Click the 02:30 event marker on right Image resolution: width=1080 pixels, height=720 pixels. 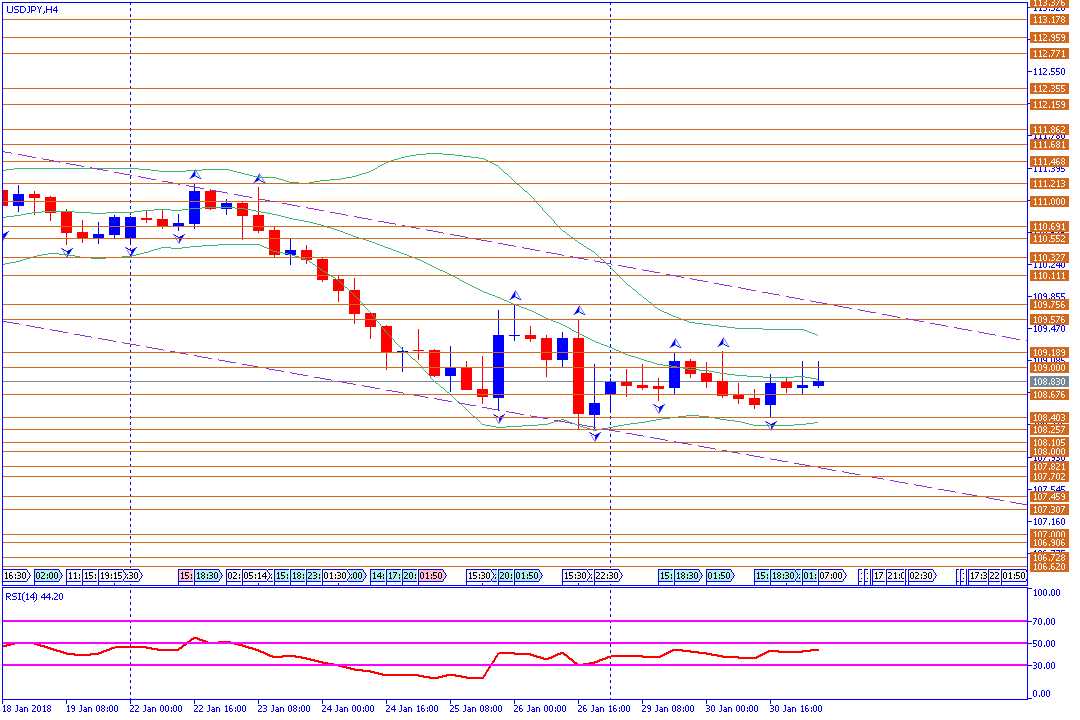[921, 576]
